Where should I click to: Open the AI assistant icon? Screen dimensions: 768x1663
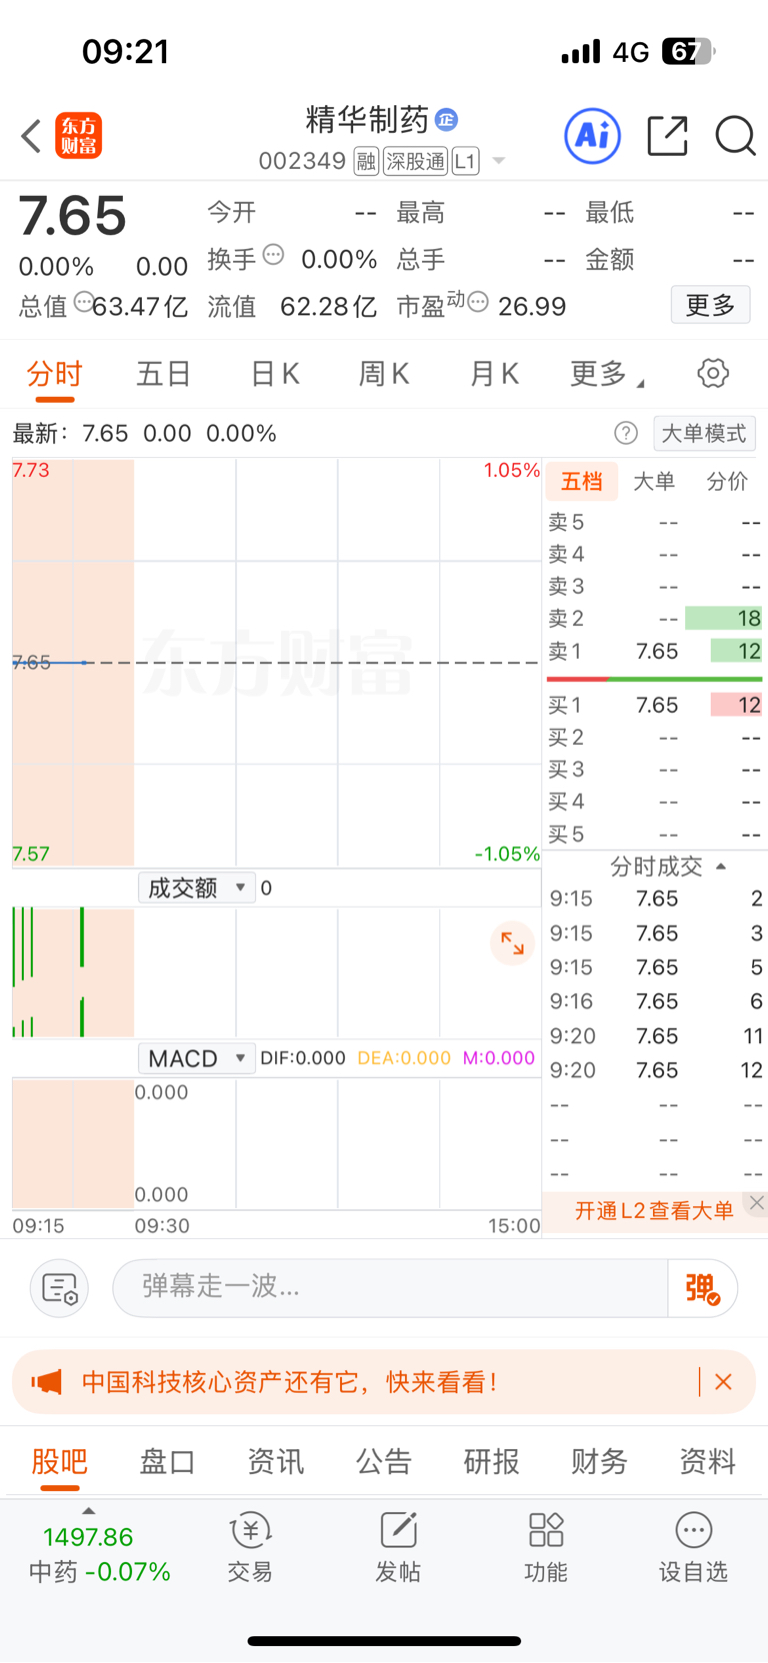(593, 135)
